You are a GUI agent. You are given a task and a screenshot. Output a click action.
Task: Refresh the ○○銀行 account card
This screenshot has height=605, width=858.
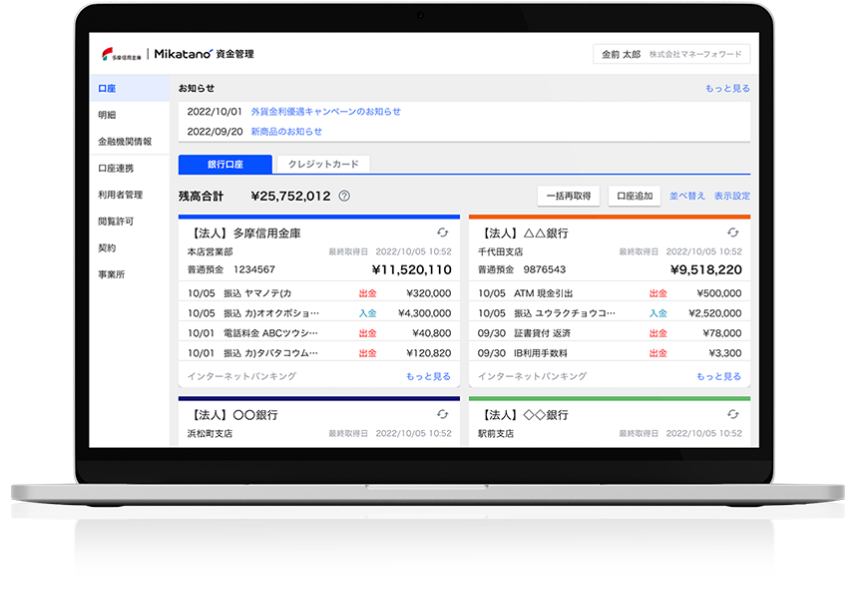[443, 415]
